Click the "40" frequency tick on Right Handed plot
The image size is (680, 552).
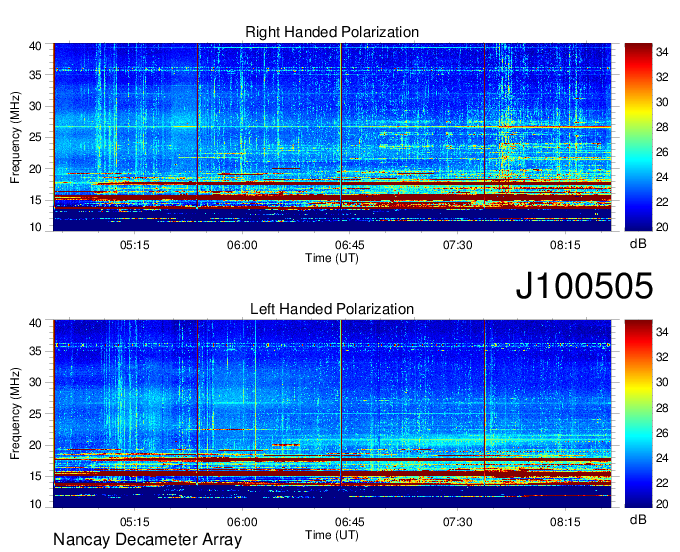35,46
